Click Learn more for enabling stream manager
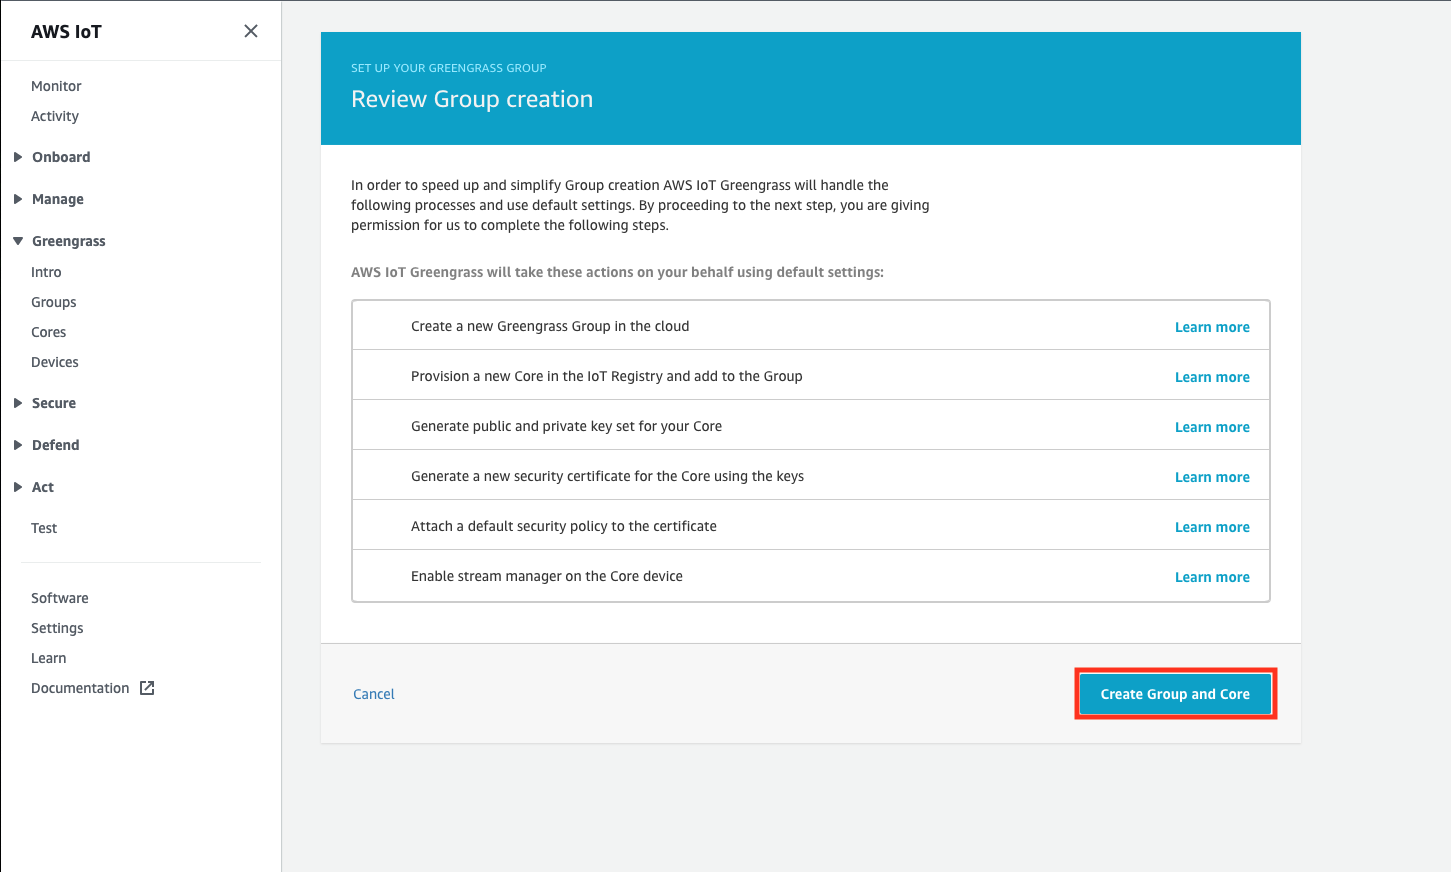The image size is (1451, 872). pyautogui.click(x=1212, y=577)
